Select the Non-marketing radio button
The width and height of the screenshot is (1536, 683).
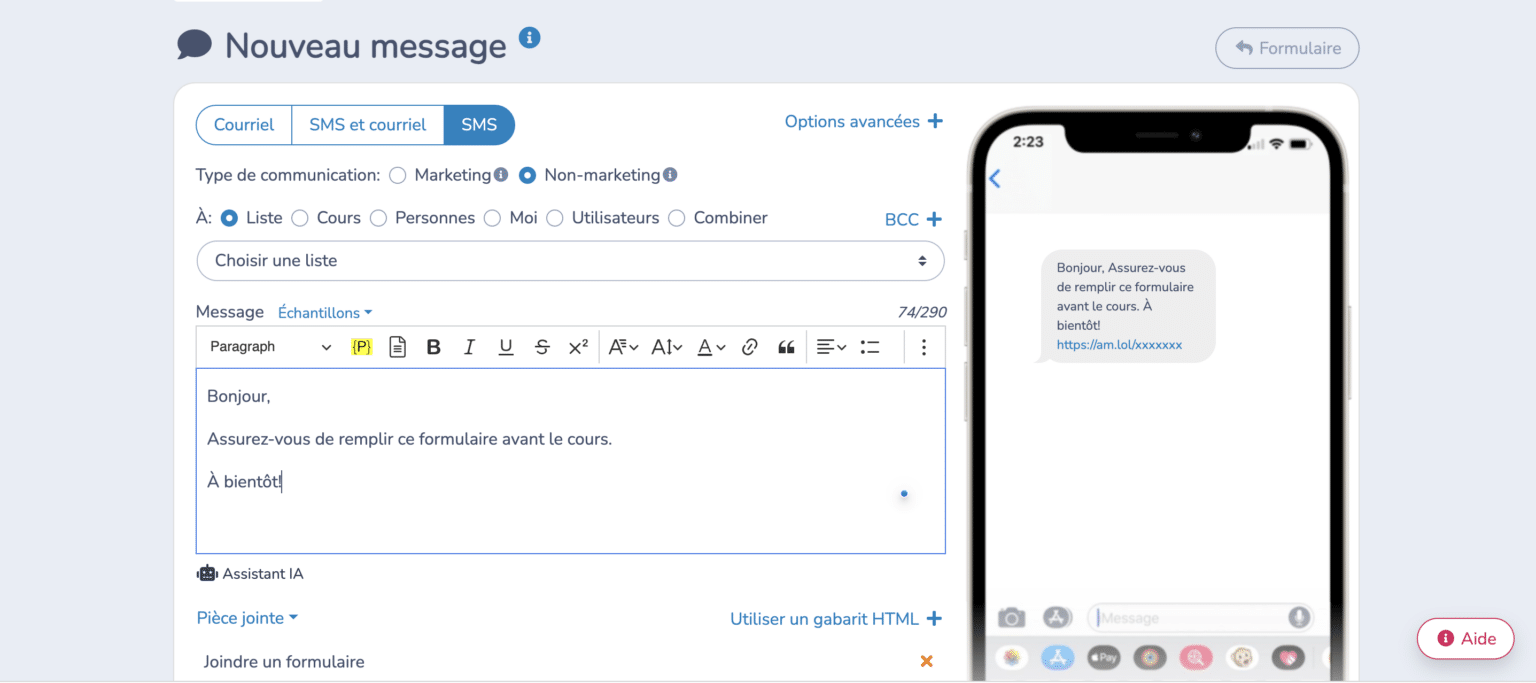click(528, 176)
